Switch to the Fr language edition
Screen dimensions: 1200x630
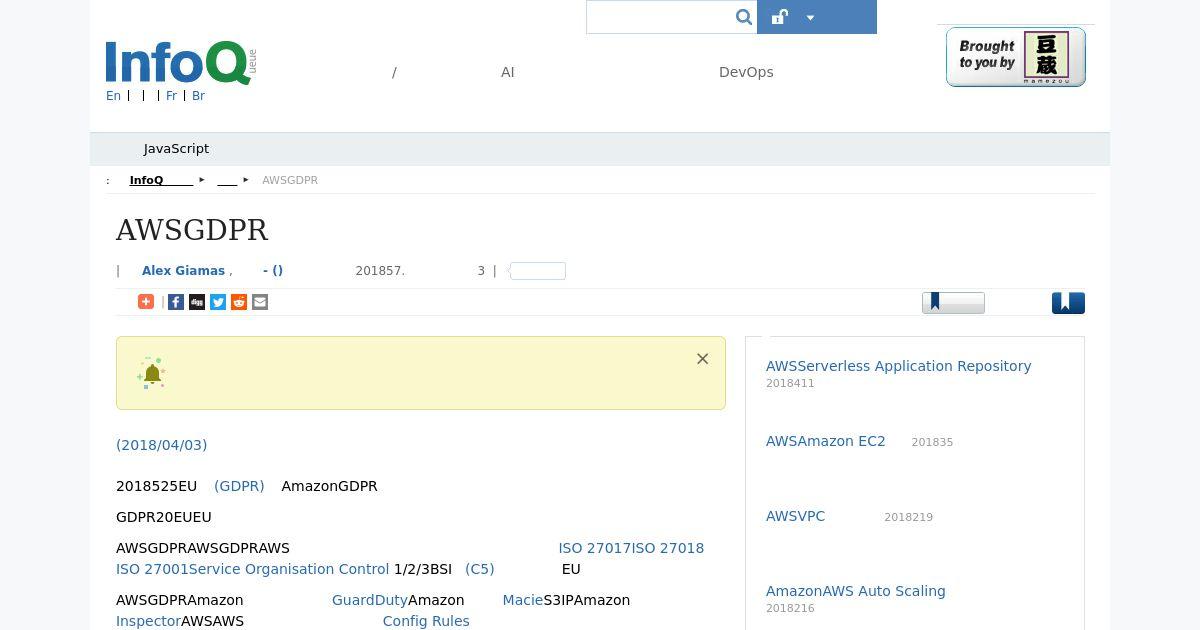pos(171,96)
